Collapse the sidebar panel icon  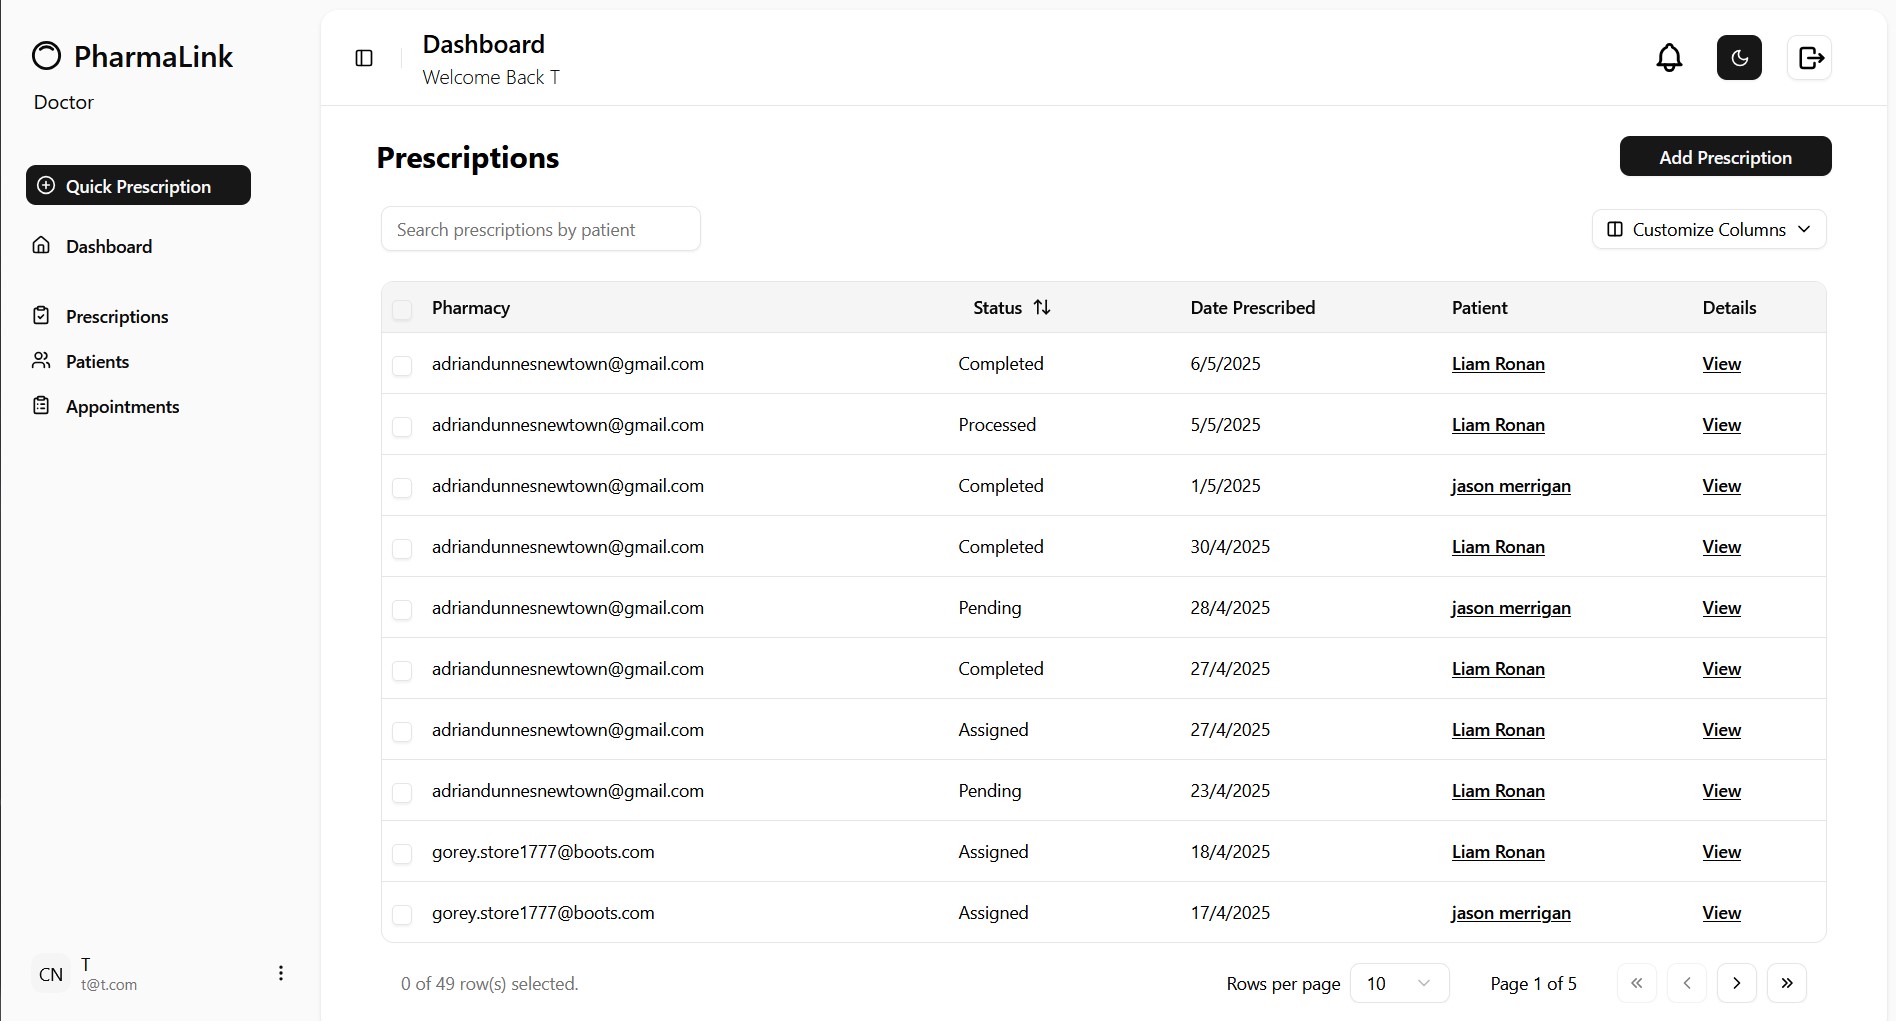coord(364,58)
